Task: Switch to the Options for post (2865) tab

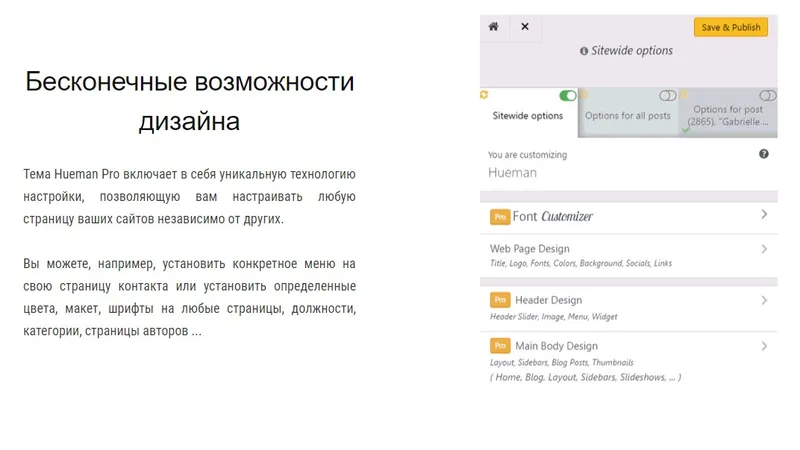Action: pos(728,113)
